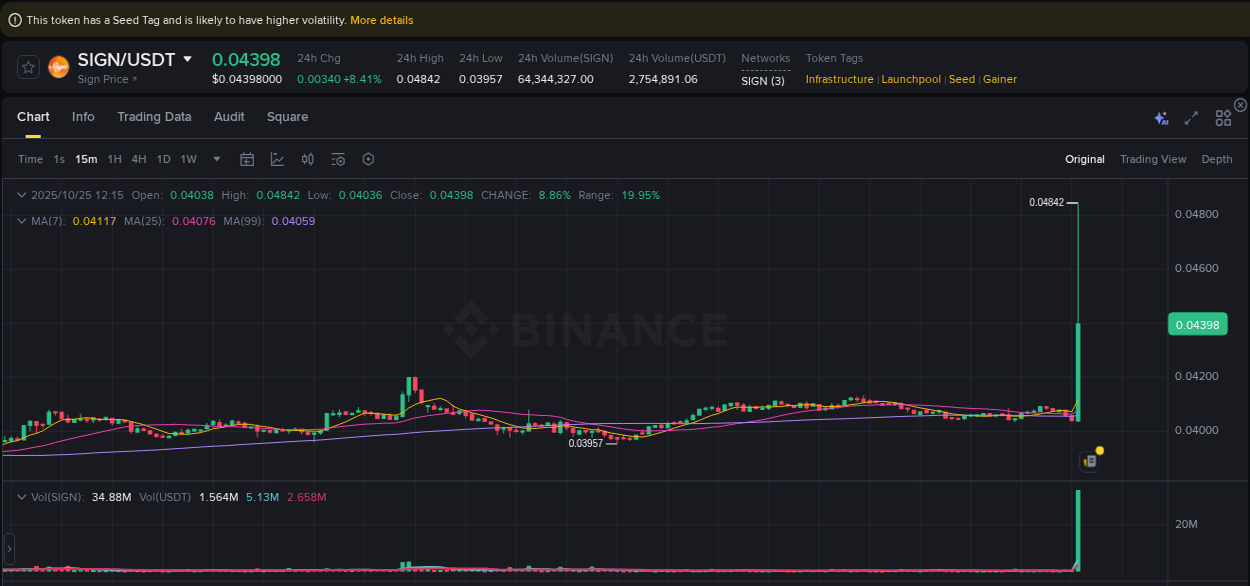Open the Launchpool token tag link
The width and height of the screenshot is (1250, 586).
pyautogui.click(x=910, y=79)
